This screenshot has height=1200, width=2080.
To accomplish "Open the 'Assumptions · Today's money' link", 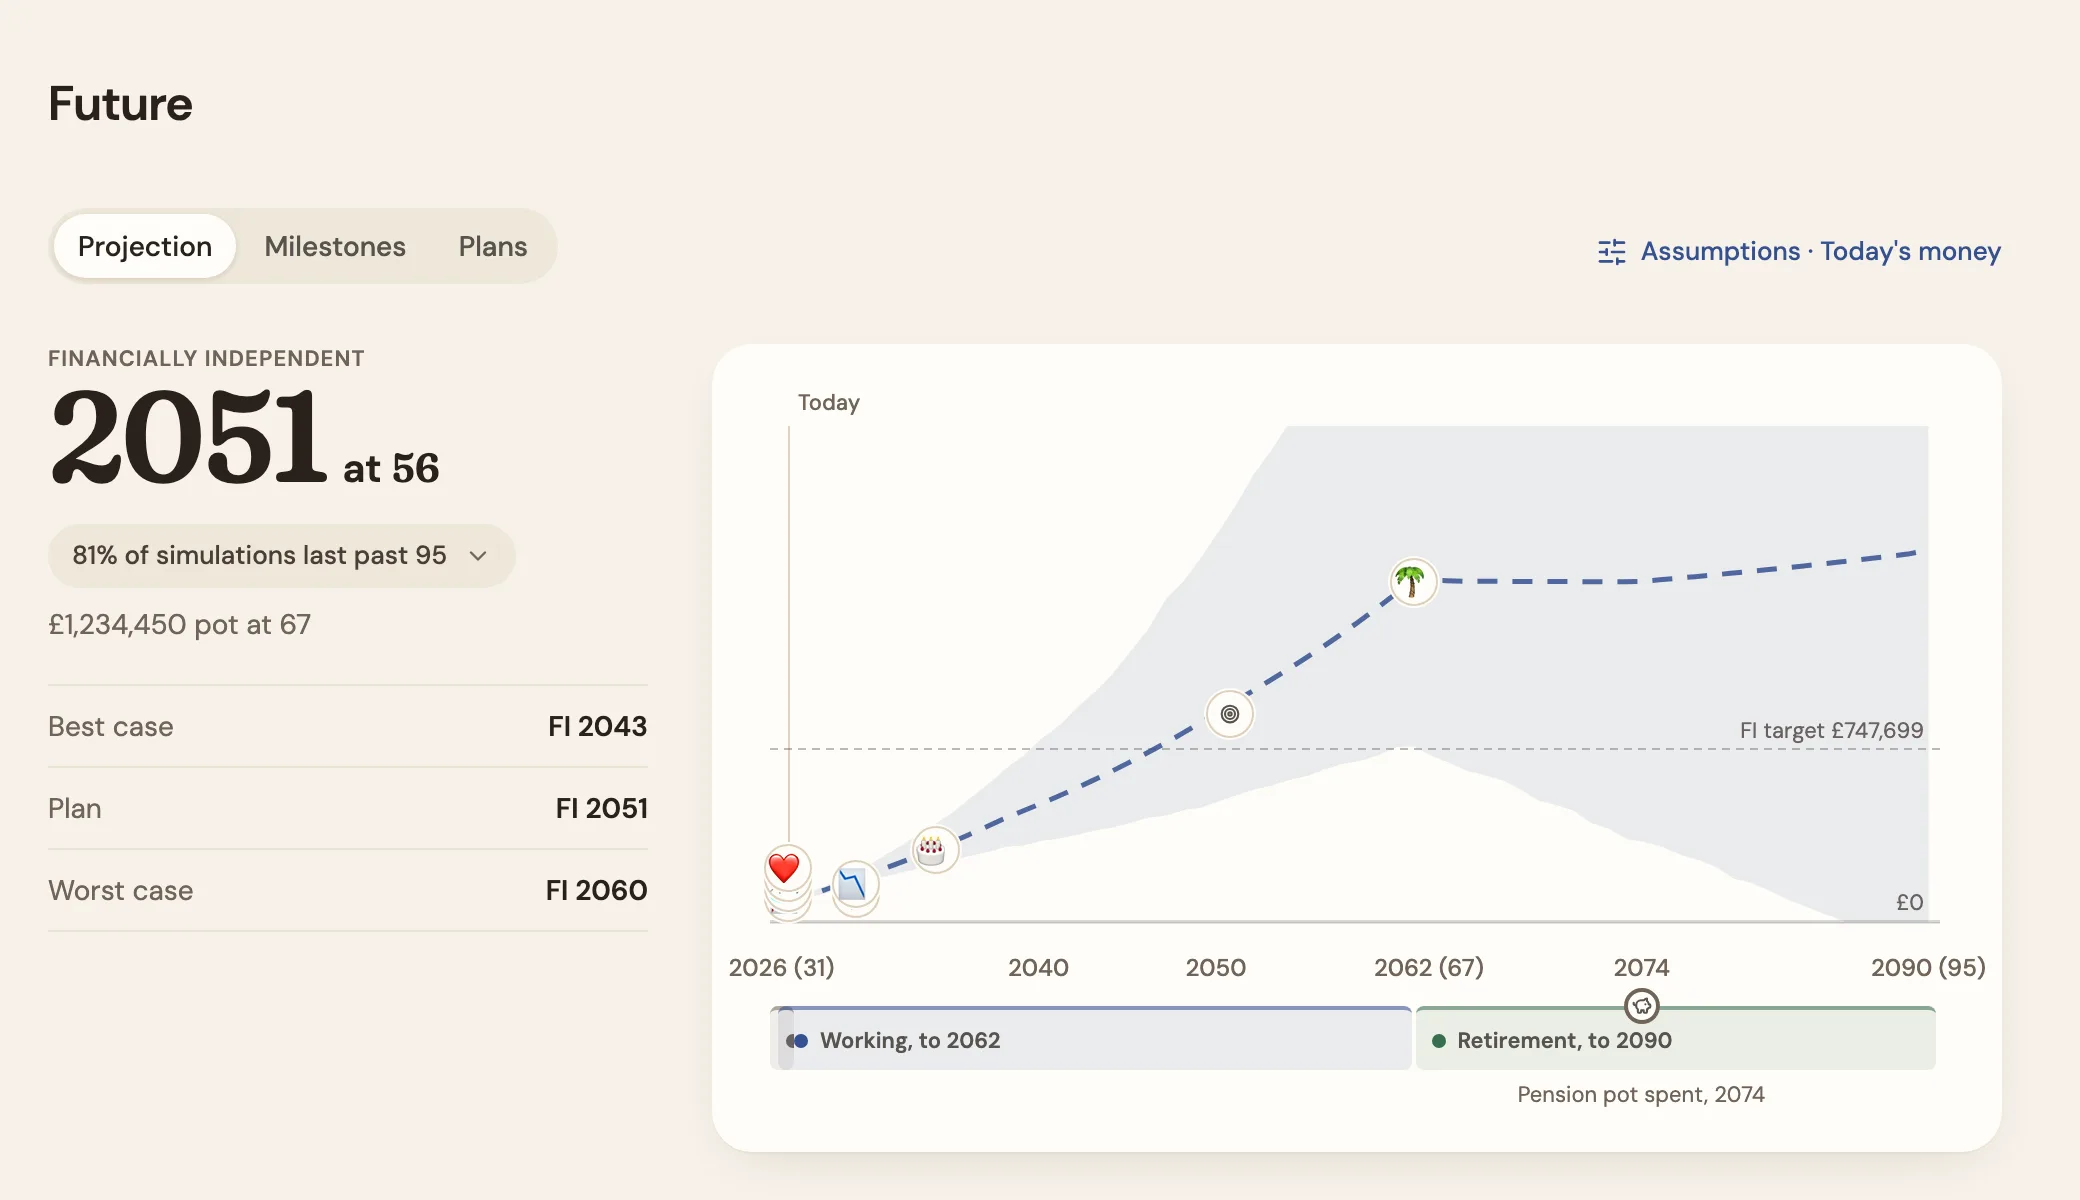I will (x=1800, y=252).
